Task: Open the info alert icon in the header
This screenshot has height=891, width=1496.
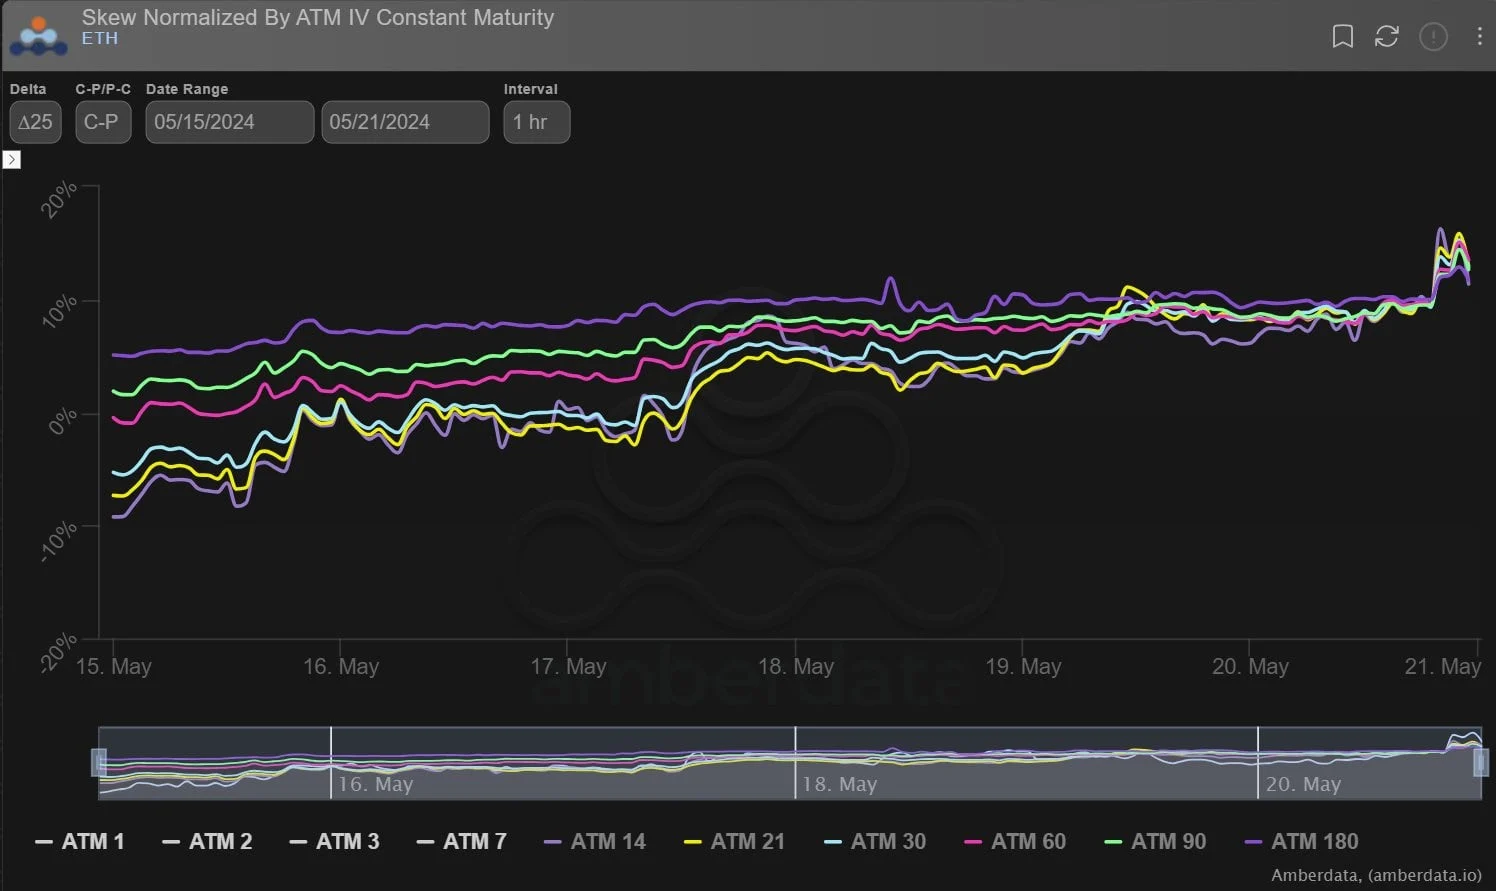Action: (1433, 37)
